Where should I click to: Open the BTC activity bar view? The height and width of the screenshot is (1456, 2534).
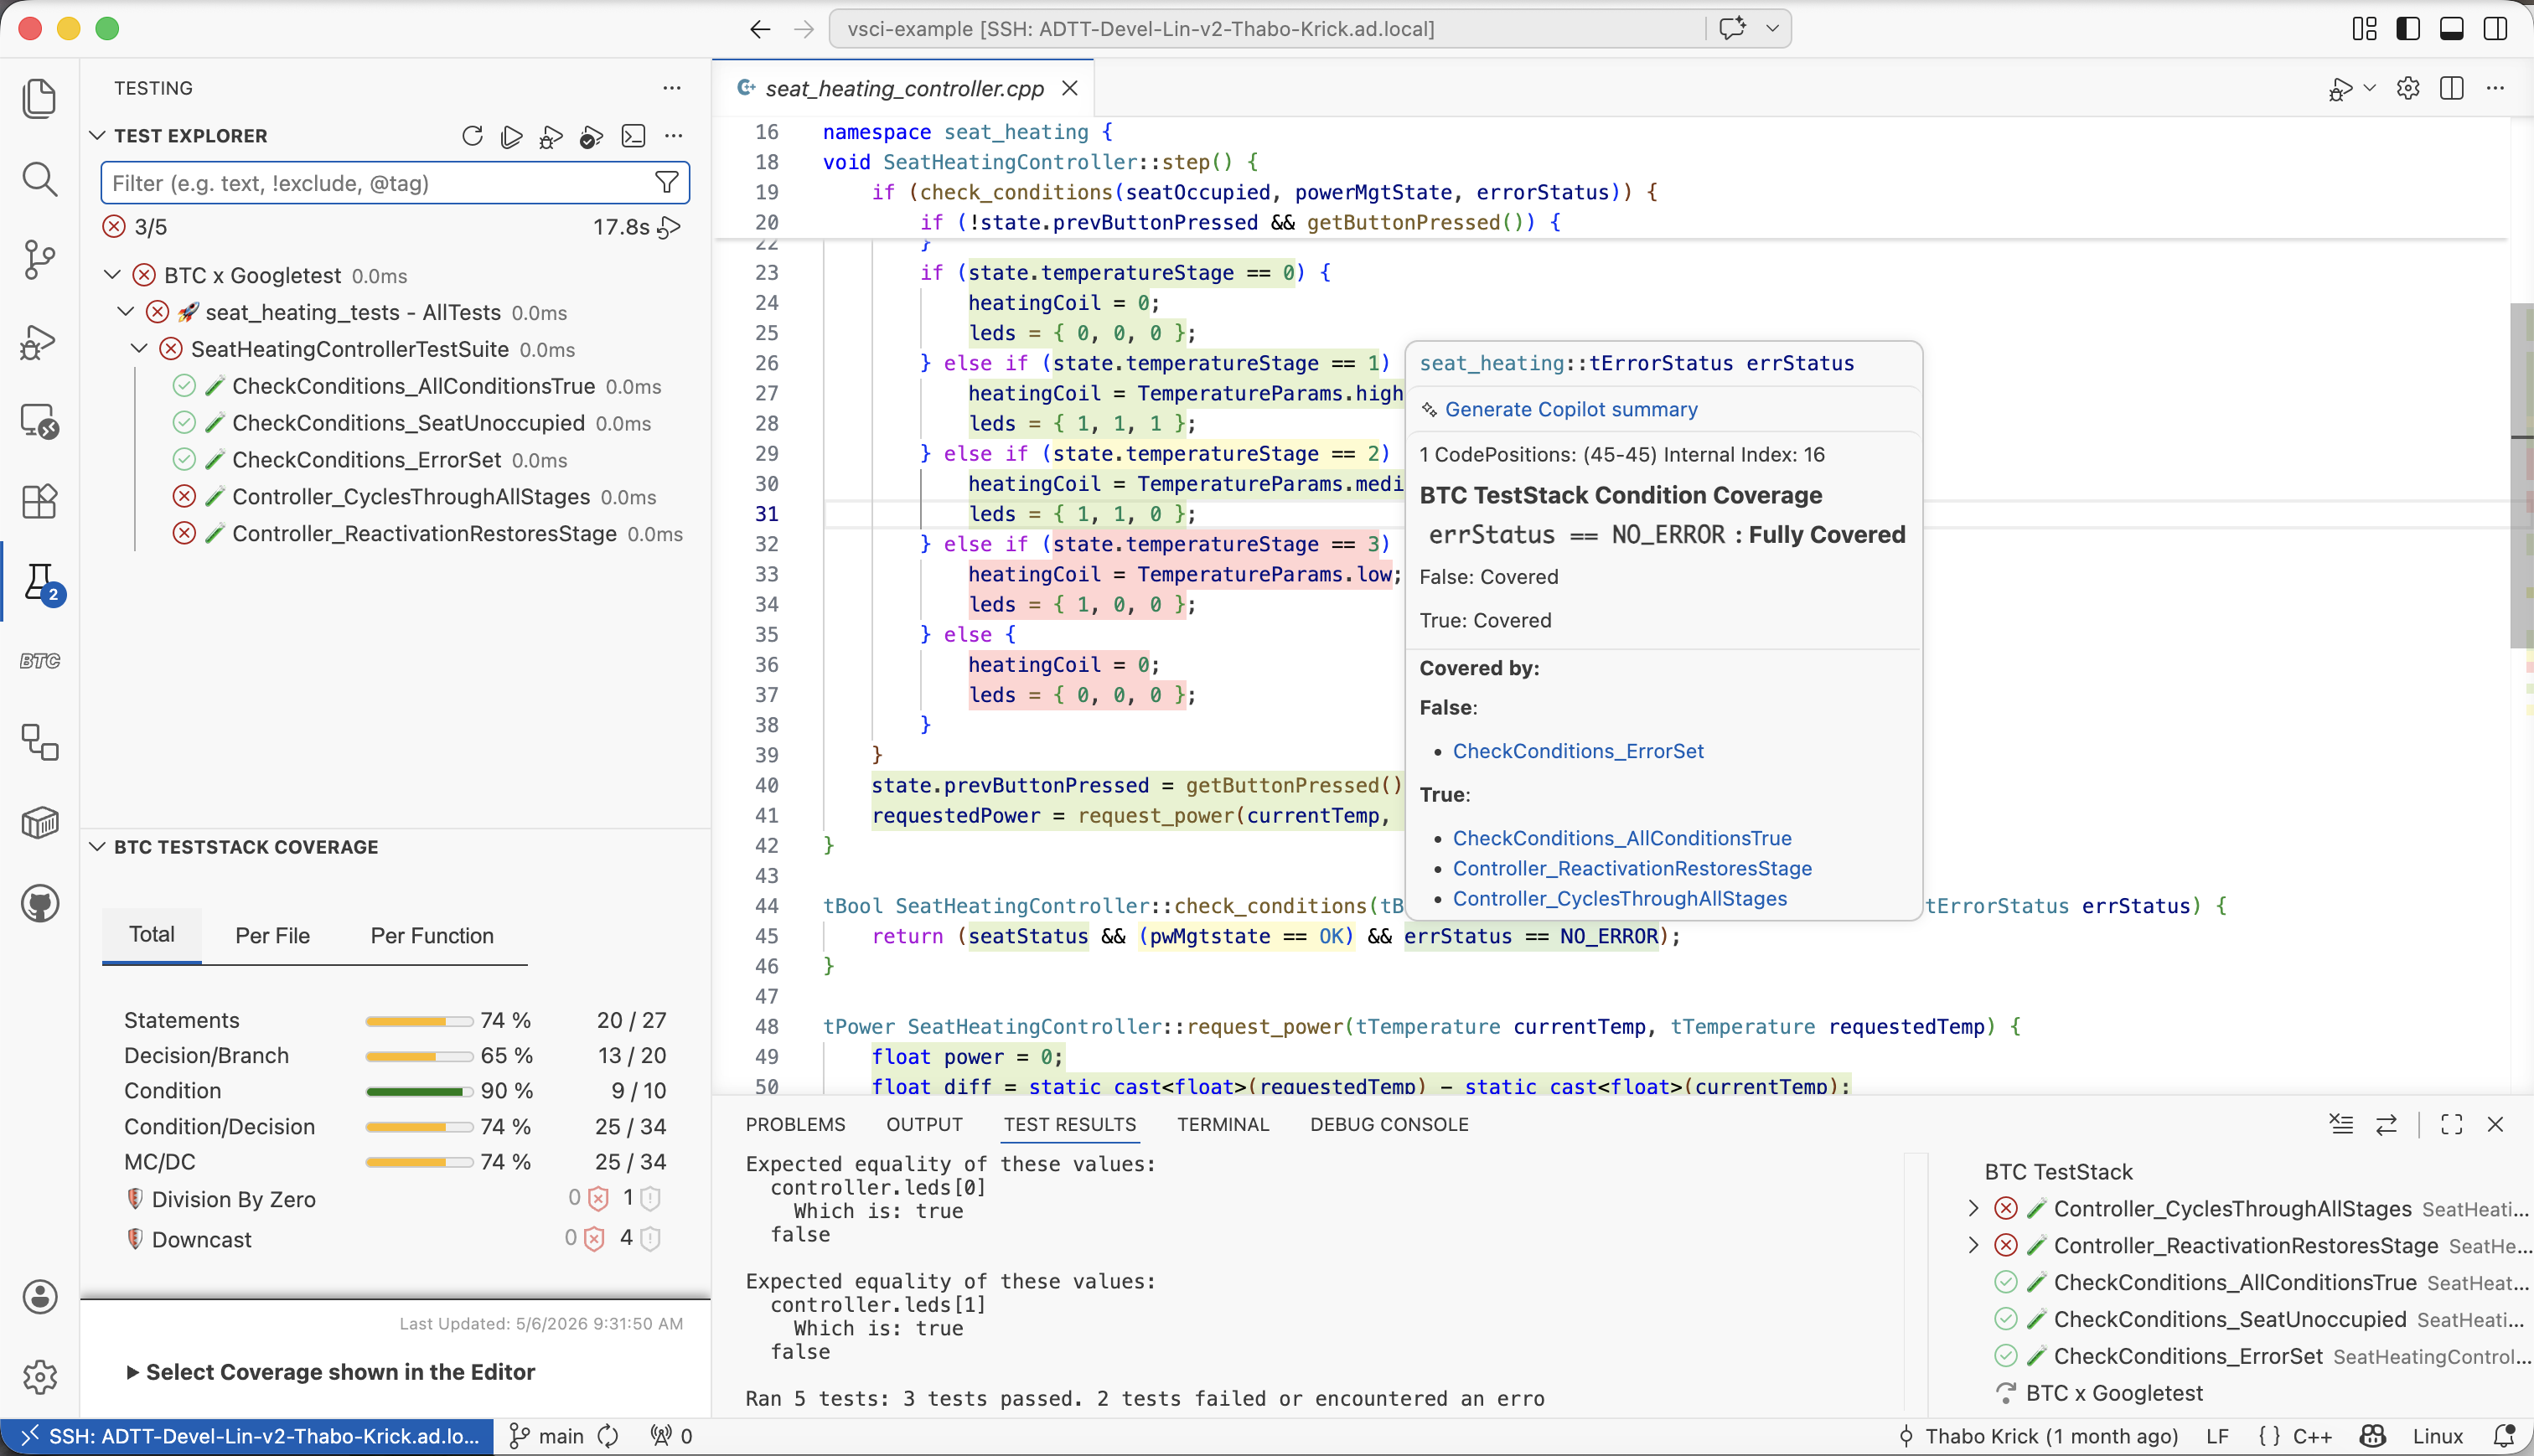point(39,661)
